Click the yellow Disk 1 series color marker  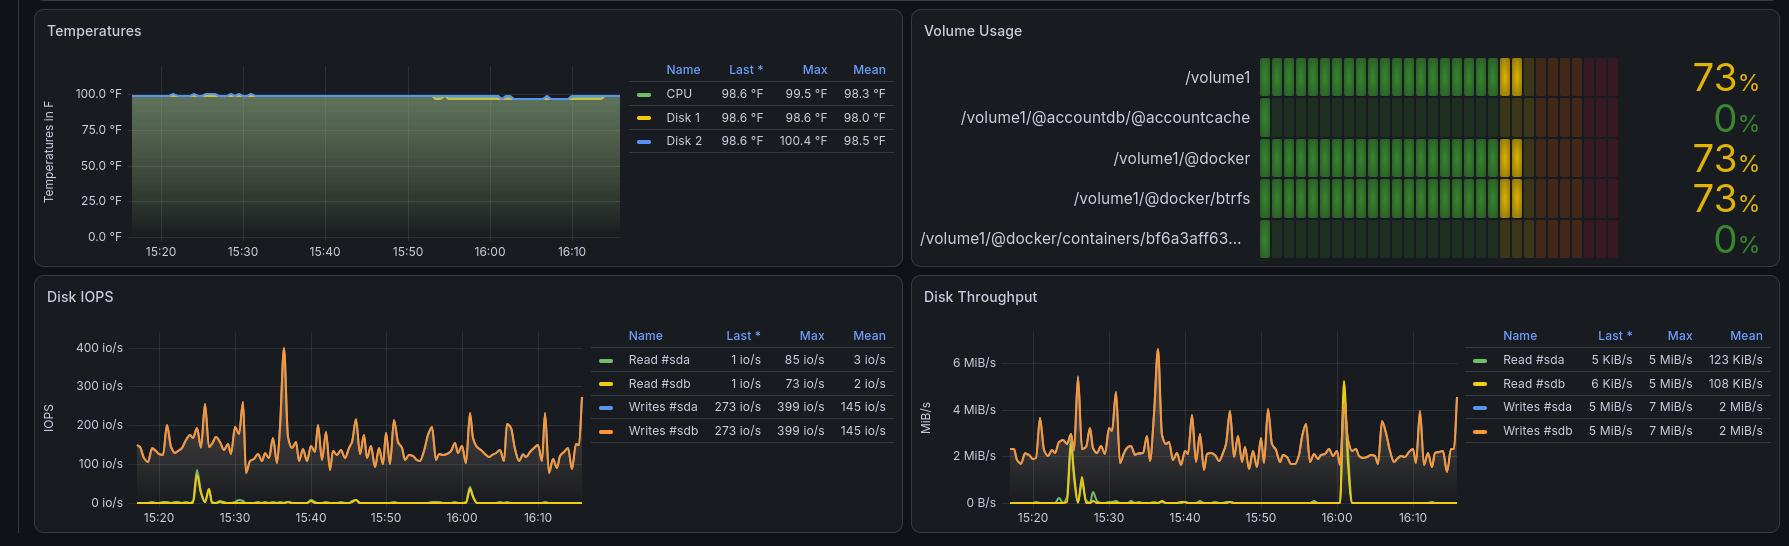click(x=644, y=118)
